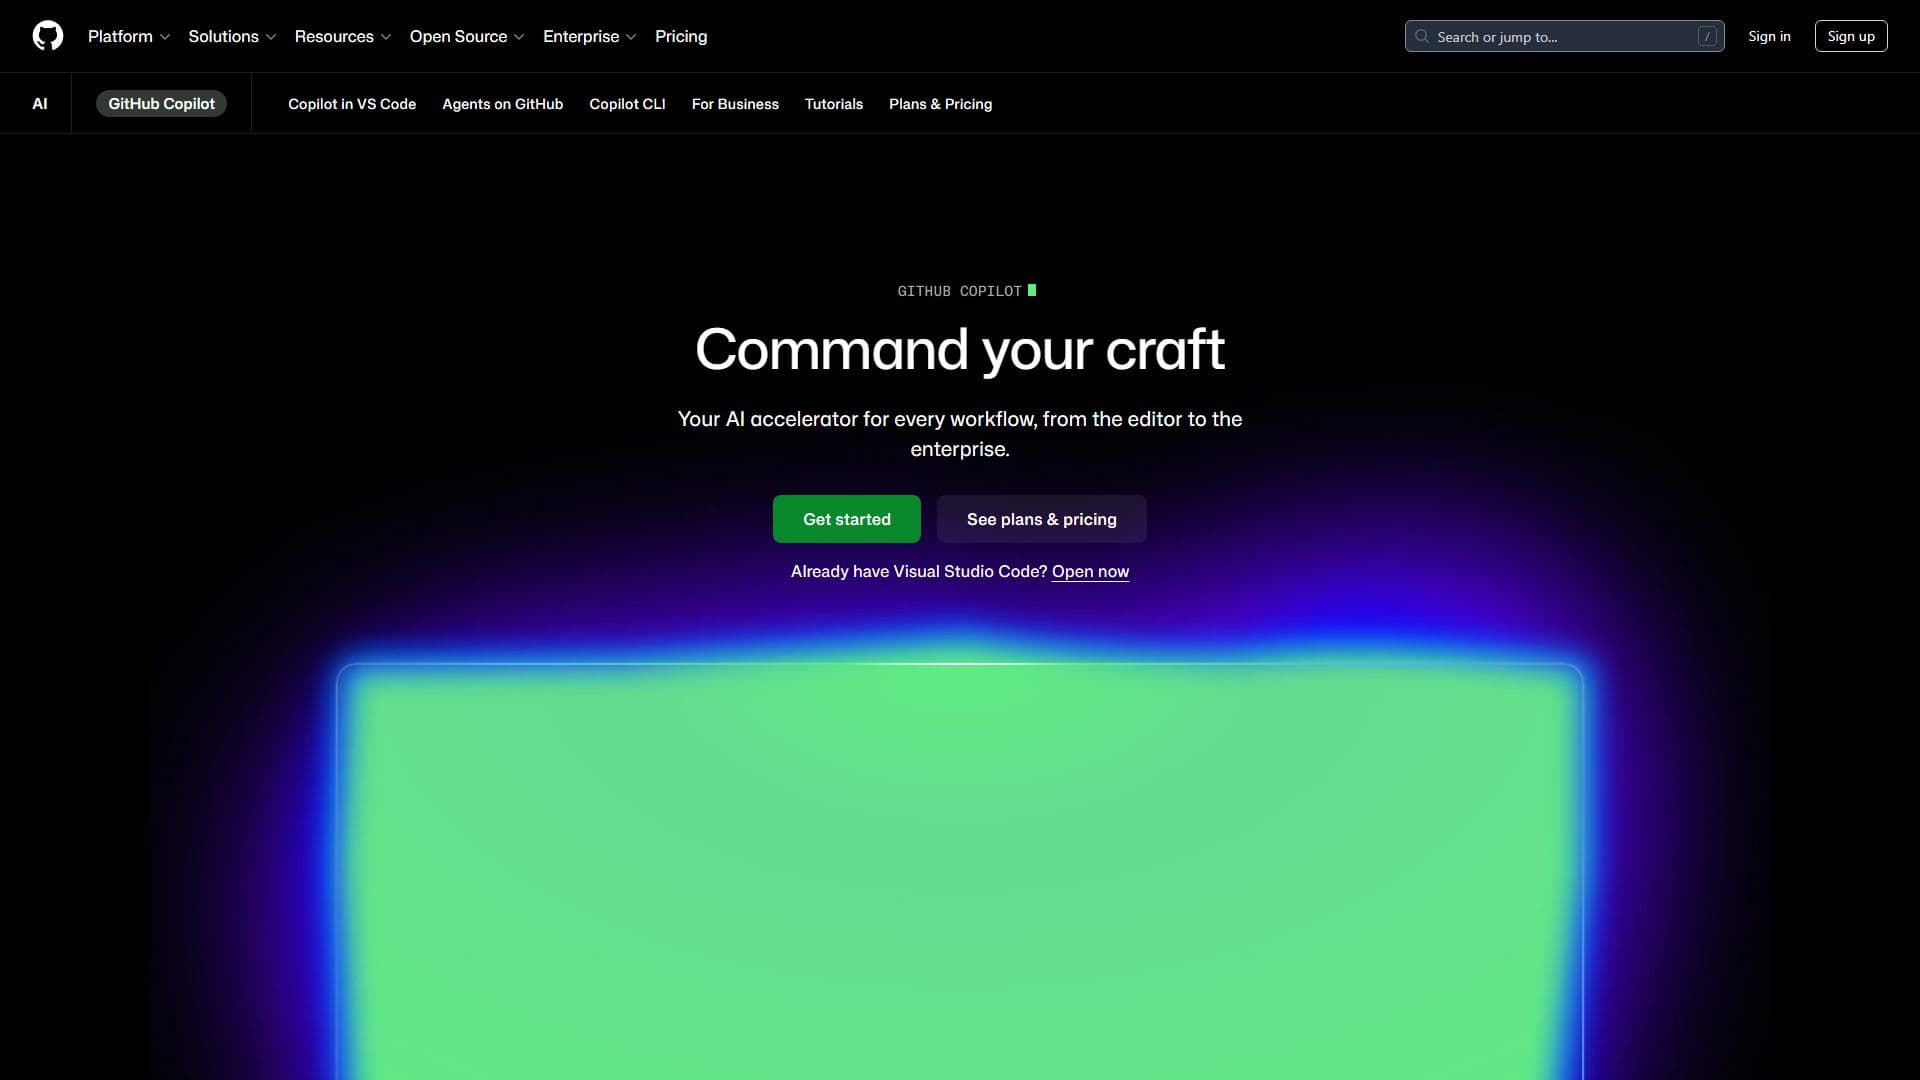Click the Open now link
The width and height of the screenshot is (1920, 1080).
click(x=1090, y=571)
